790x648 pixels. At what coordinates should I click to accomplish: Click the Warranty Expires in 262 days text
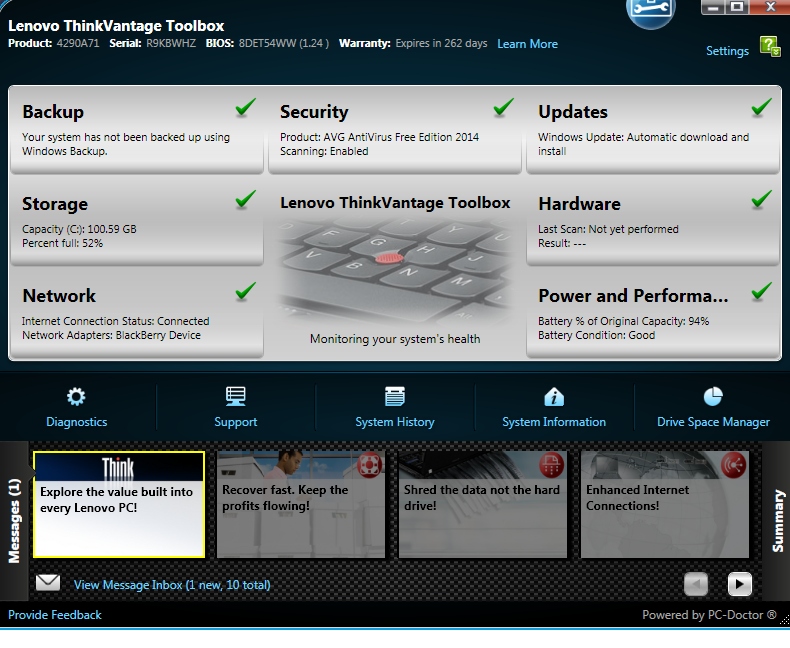(413, 43)
